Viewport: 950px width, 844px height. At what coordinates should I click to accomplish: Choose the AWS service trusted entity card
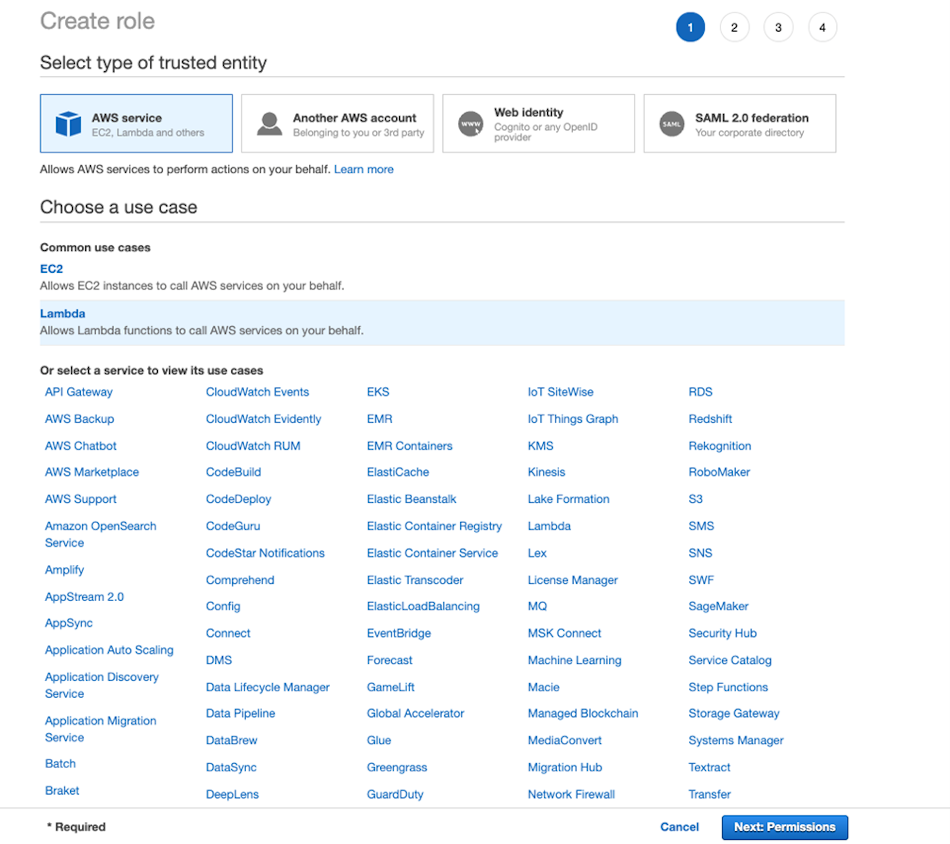coord(136,124)
